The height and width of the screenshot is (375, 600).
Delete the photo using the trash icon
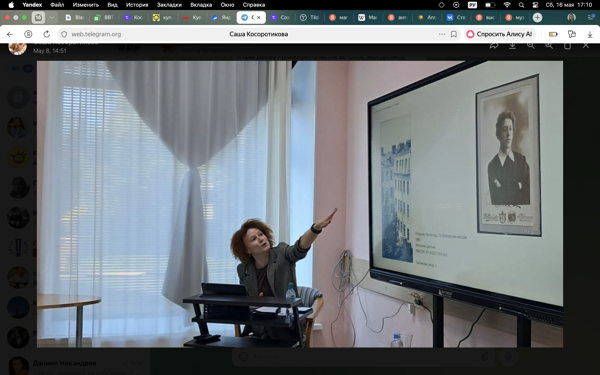pyautogui.click(x=567, y=46)
